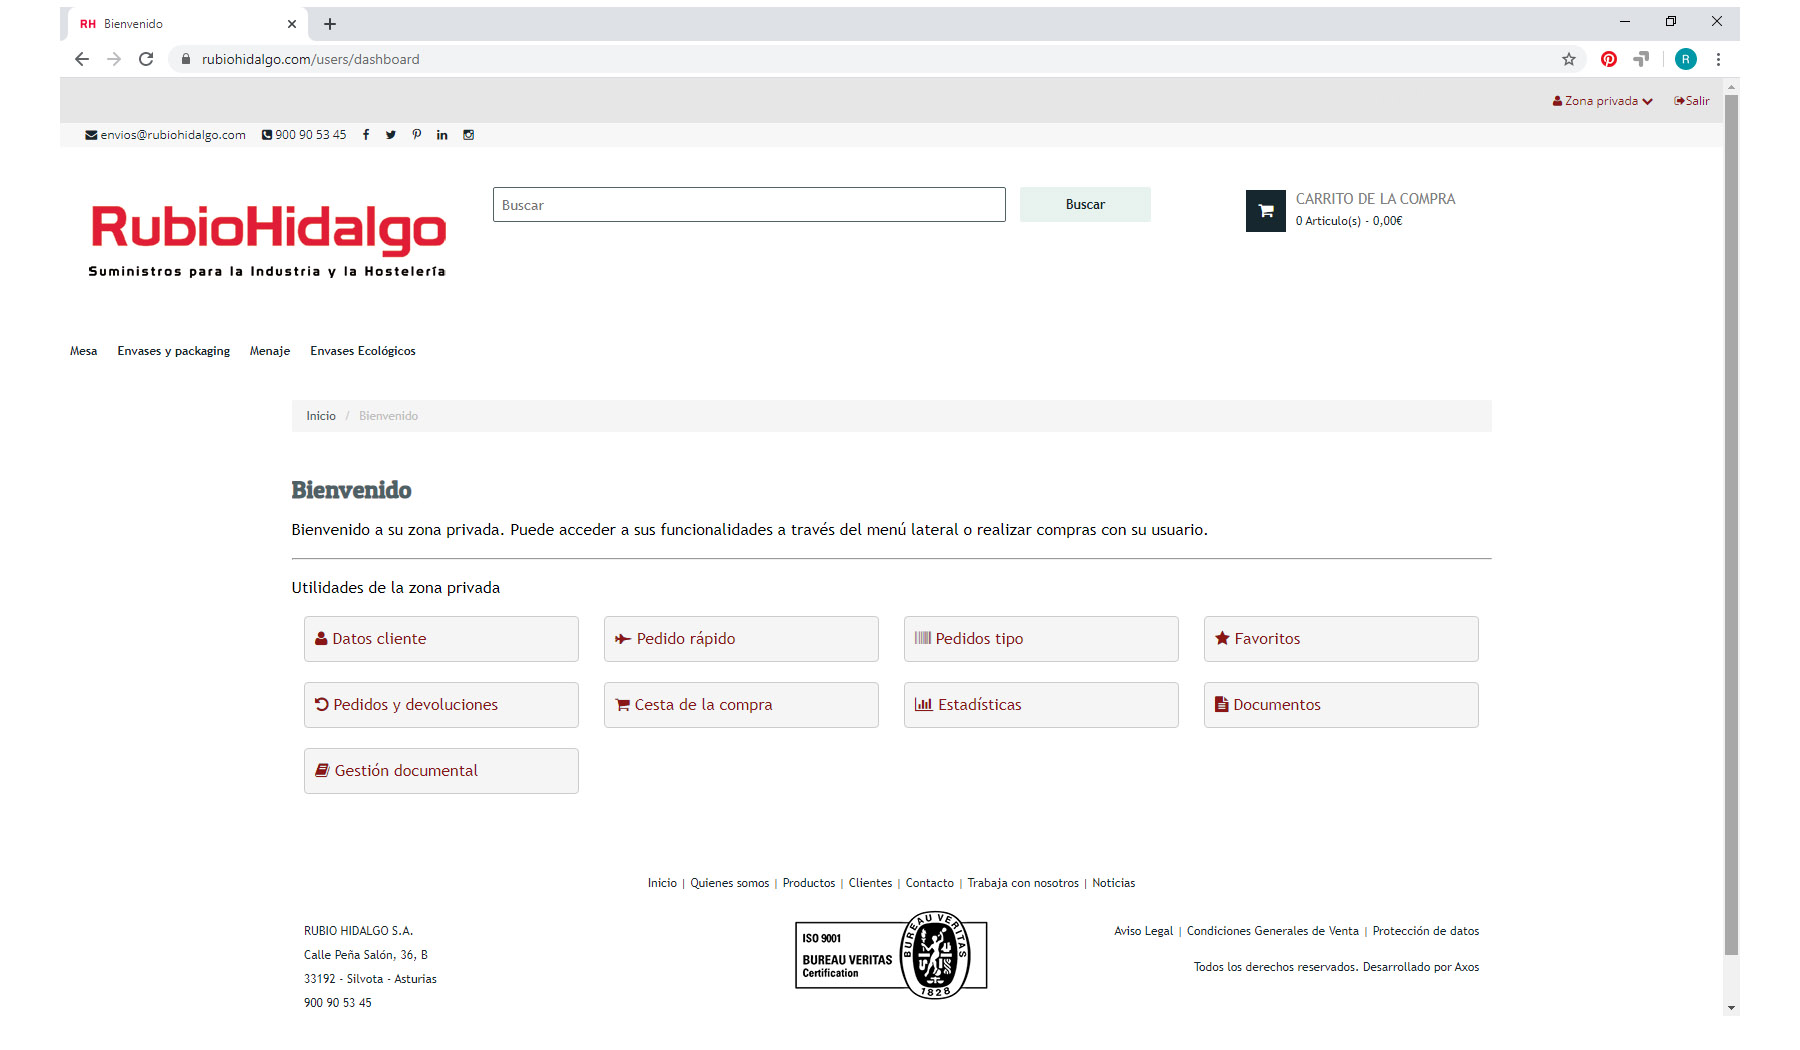This screenshot has height=1050, width=1800.
Task: Open Favoritos utility
Action: [x=1341, y=639]
